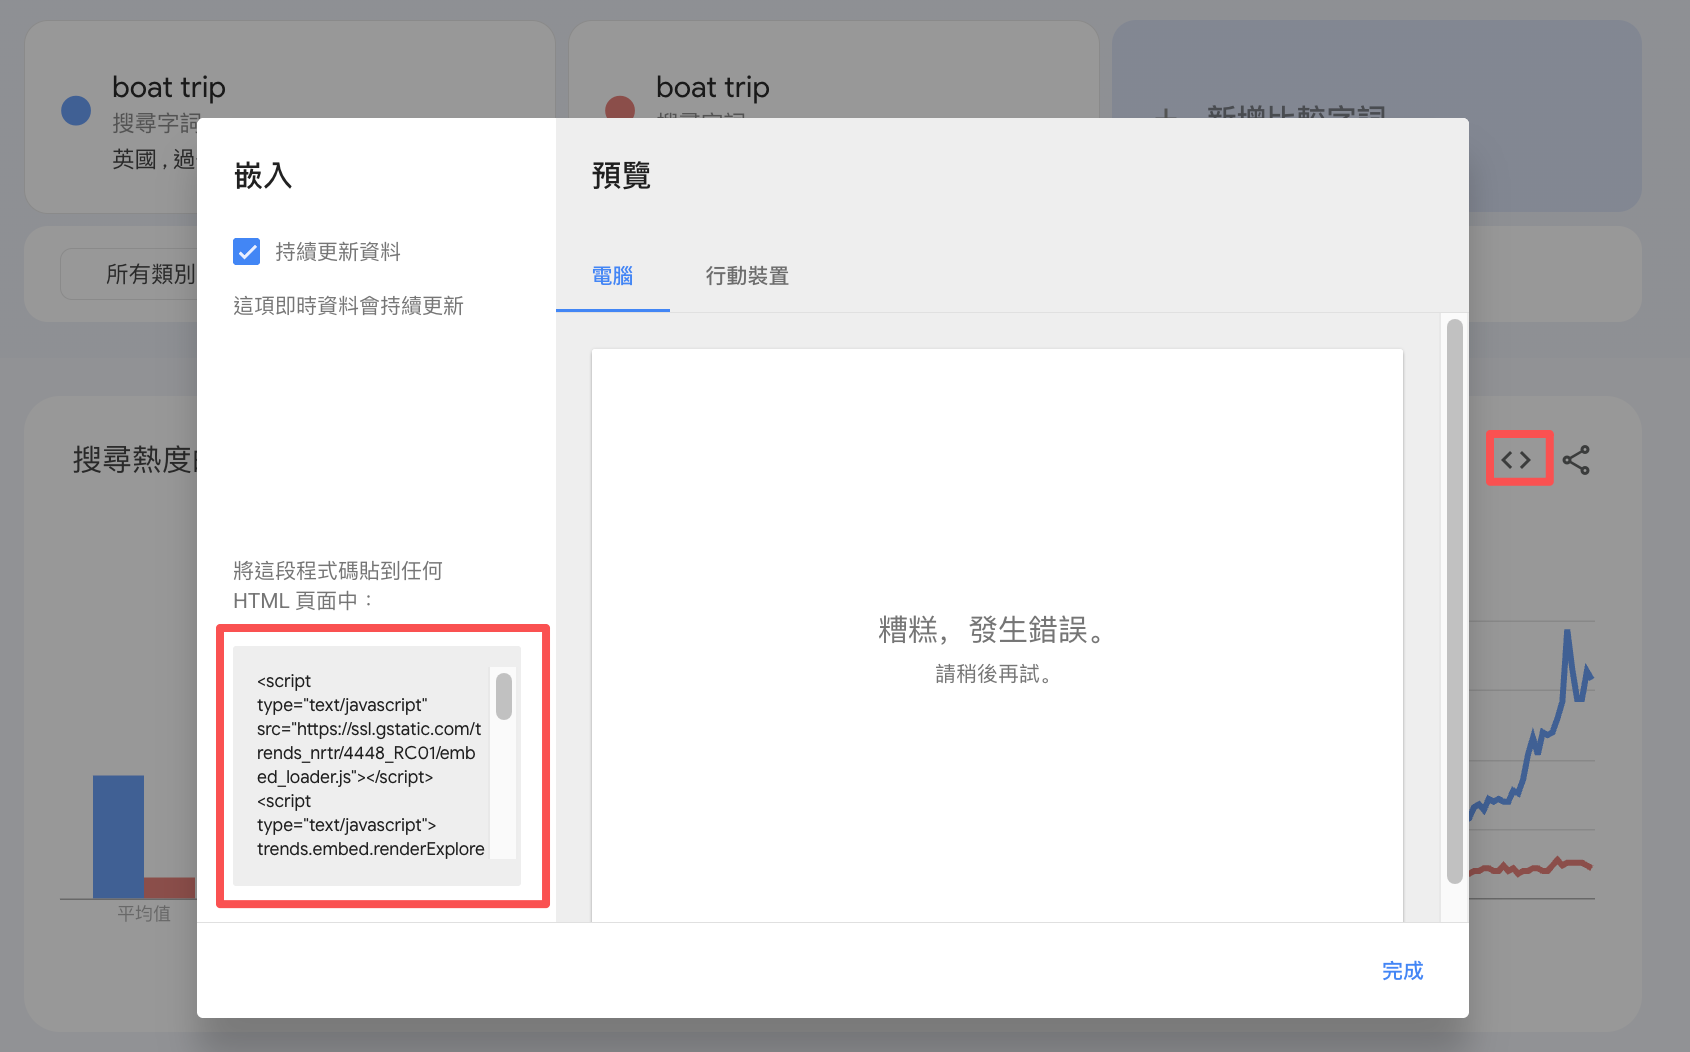
Task: Click the 嵌入 dialog heading
Action: [x=263, y=176]
